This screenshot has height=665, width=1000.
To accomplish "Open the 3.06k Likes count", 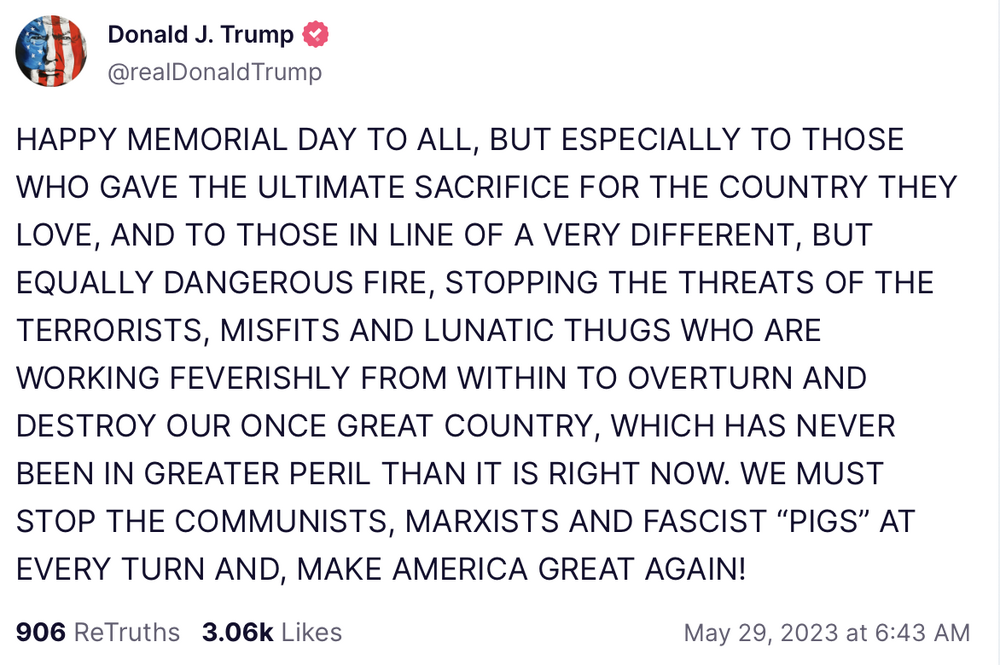I will click(237, 632).
